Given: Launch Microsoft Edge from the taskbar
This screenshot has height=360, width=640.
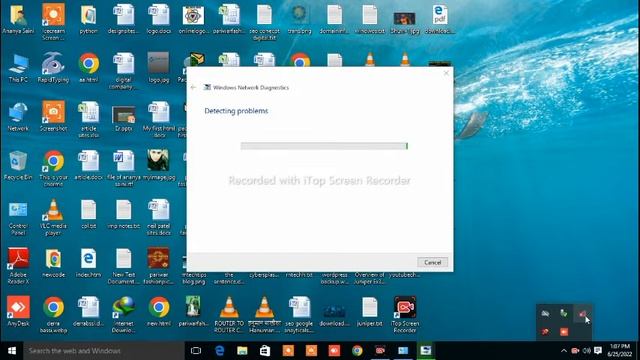Looking at the screenshot, I should 220,351.
